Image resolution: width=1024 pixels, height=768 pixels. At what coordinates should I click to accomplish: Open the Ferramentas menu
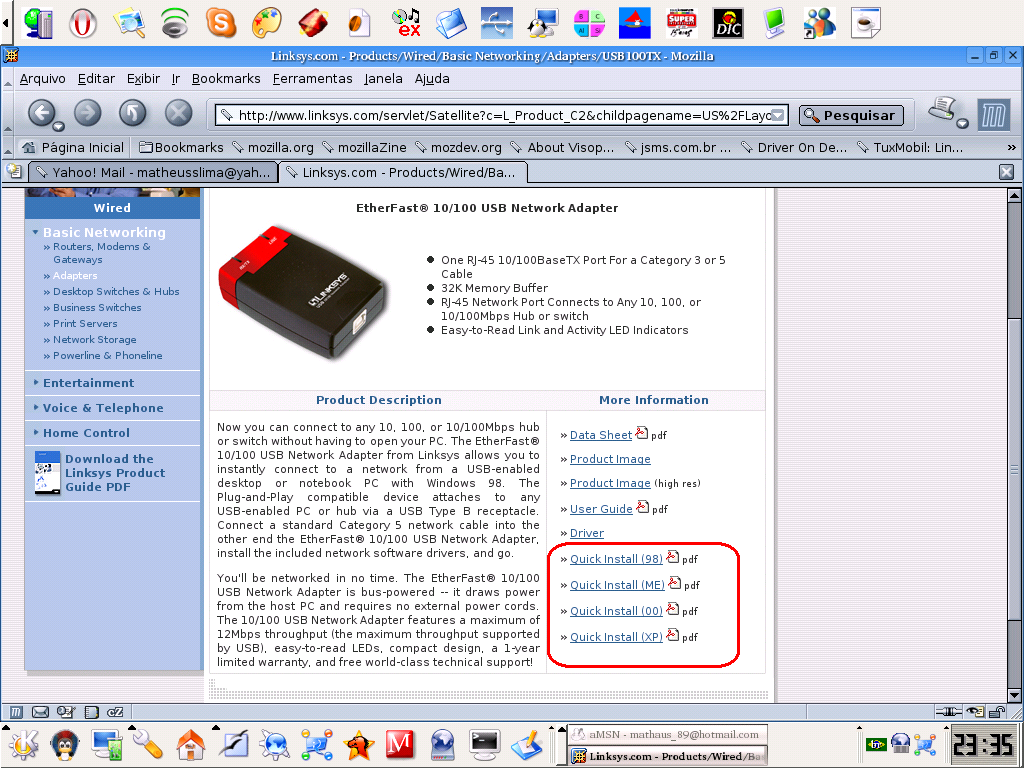point(312,78)
